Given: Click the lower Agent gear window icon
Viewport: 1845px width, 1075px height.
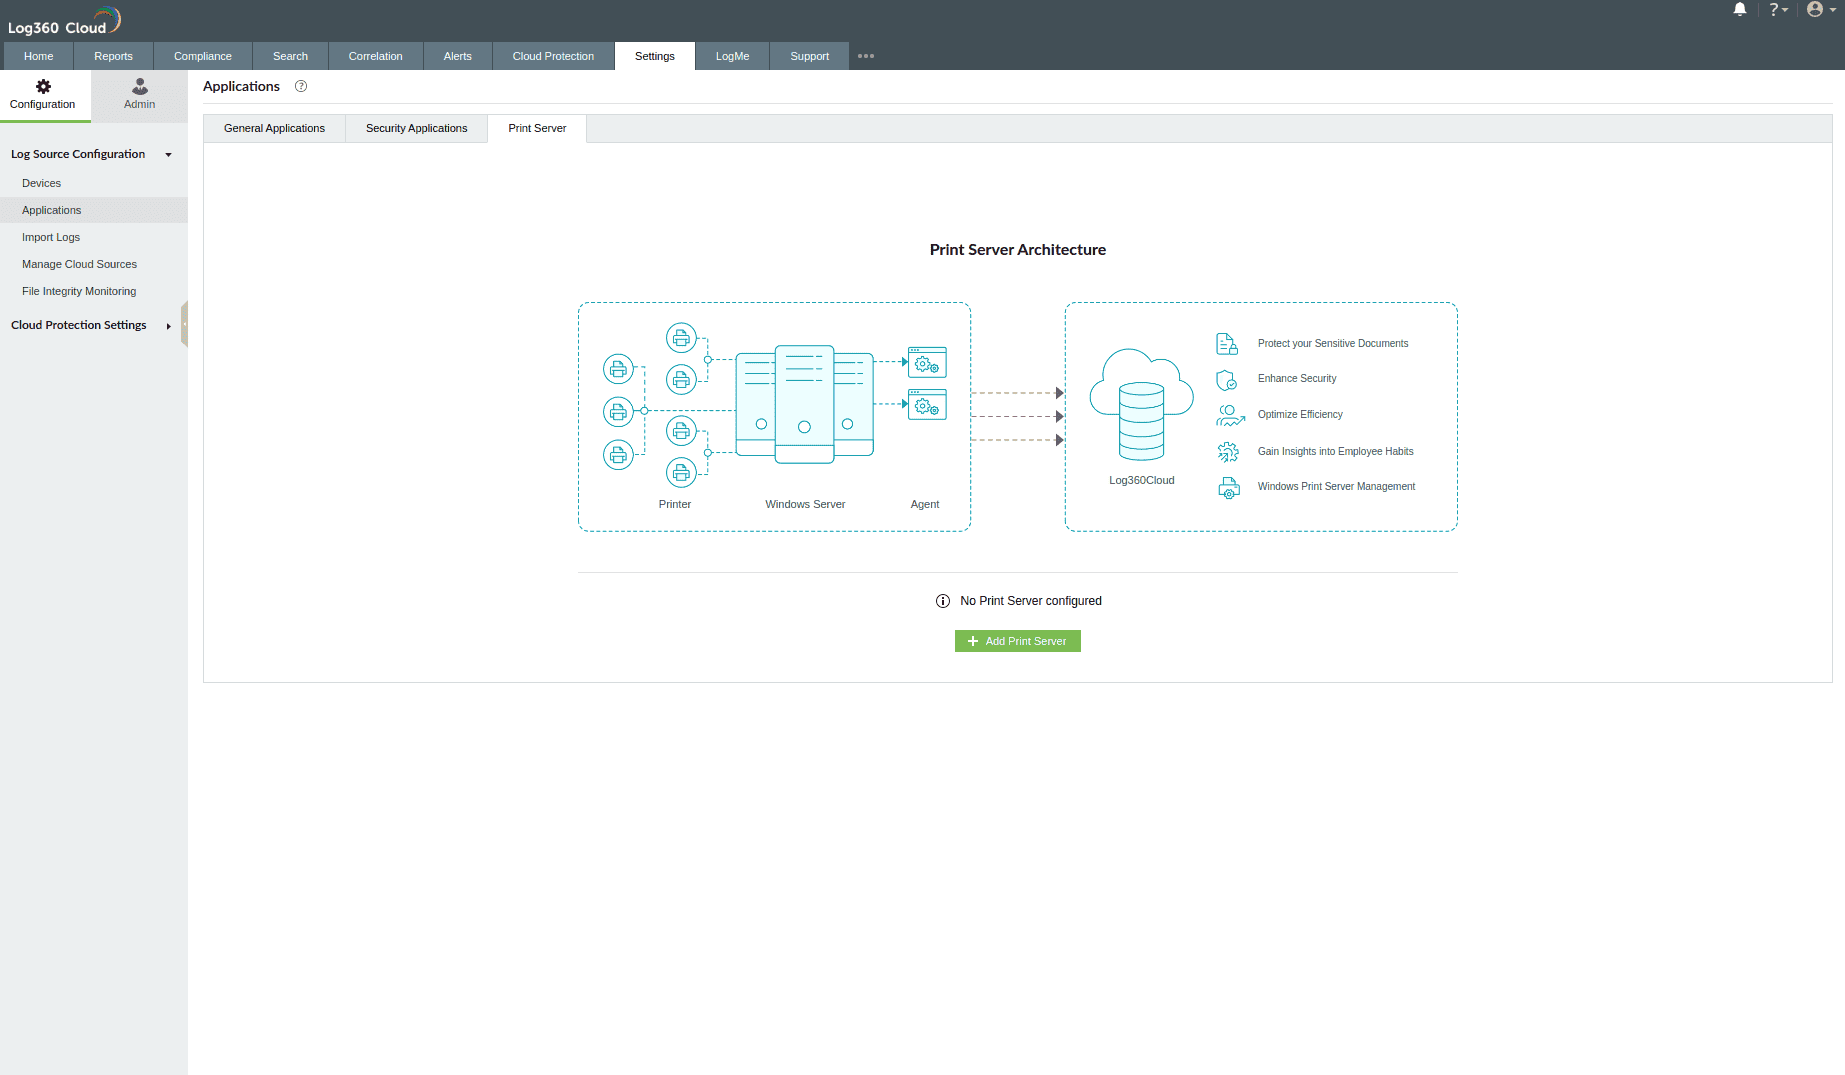Looking at the screenshot, I should pyautogui.click(x=927, y=404).
